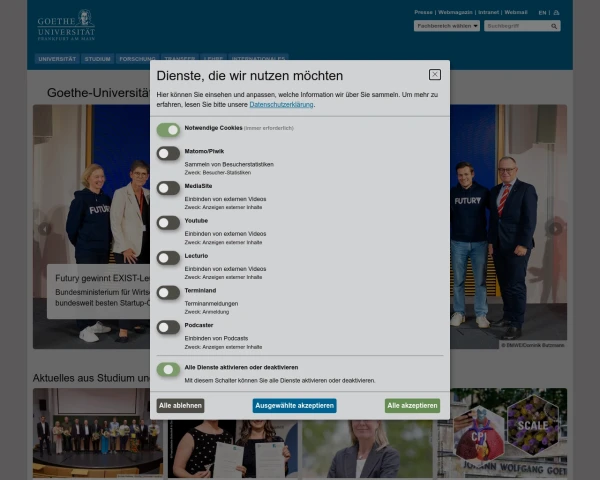Screen dimensions: 600x480
Task: Open the CPI SCALE news thumbnail
Action: 502,433
